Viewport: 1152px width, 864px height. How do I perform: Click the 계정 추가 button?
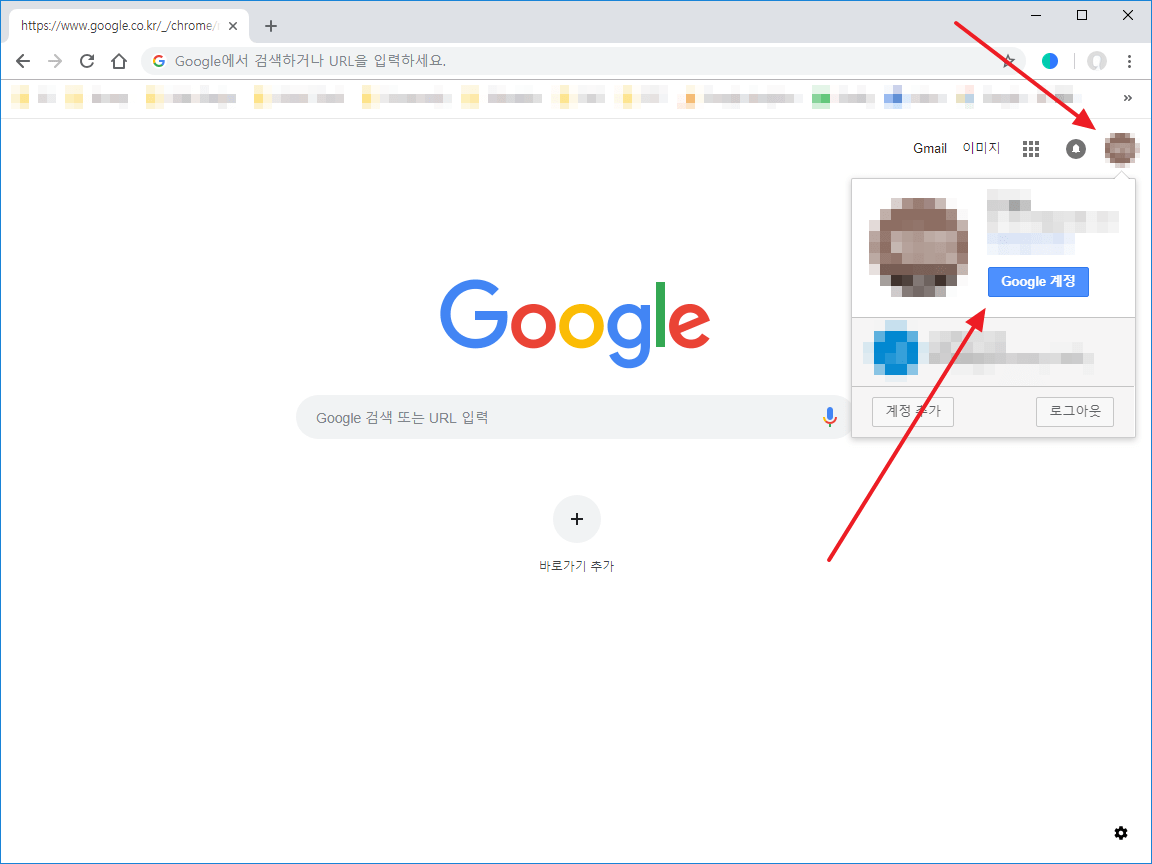tap(912, 411)
